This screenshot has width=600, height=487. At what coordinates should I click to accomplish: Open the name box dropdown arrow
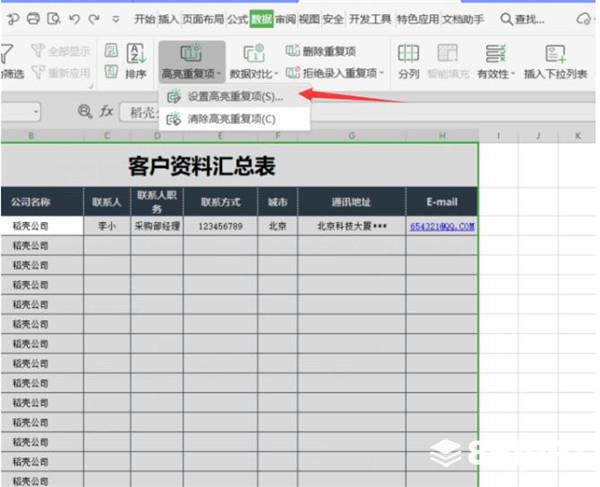tap(36, 112)
